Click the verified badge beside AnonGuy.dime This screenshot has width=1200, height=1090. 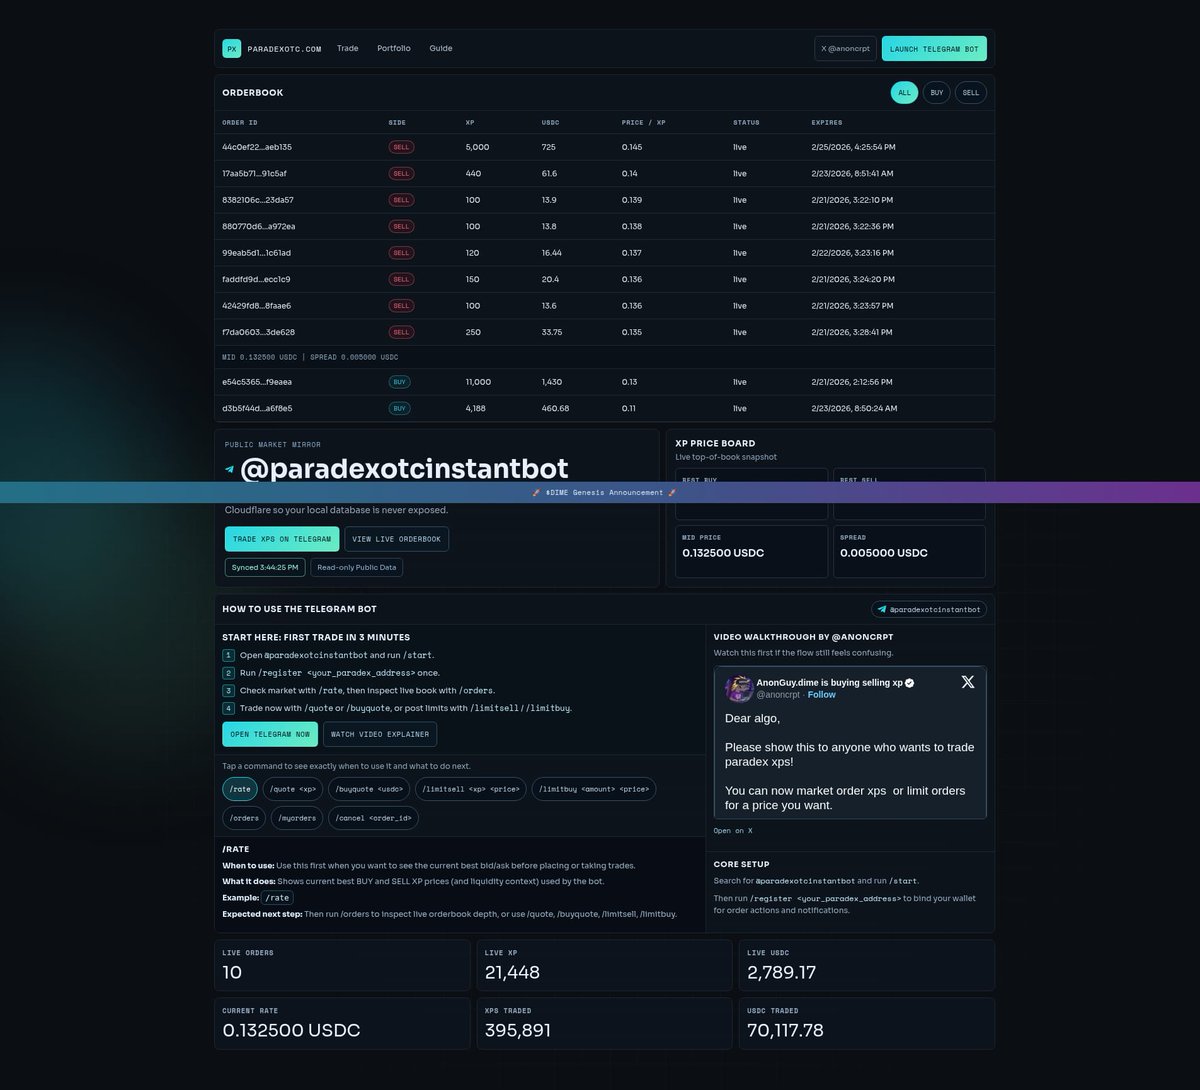(x=909, y=683)
